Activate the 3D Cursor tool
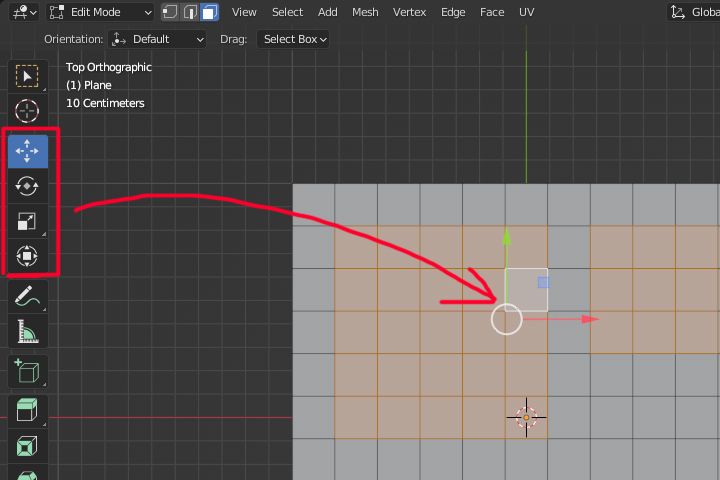Screen dimensions: 720x480 point(28,111)
